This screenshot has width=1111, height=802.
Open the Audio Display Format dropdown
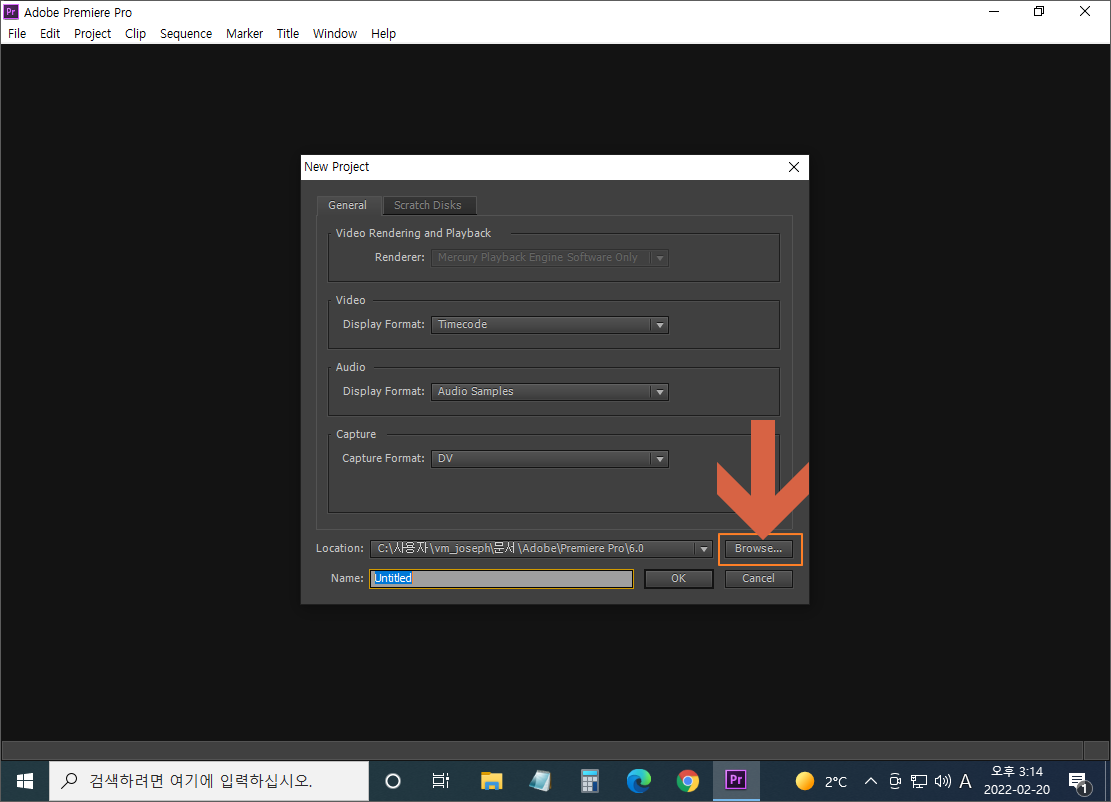click(550, 391)
